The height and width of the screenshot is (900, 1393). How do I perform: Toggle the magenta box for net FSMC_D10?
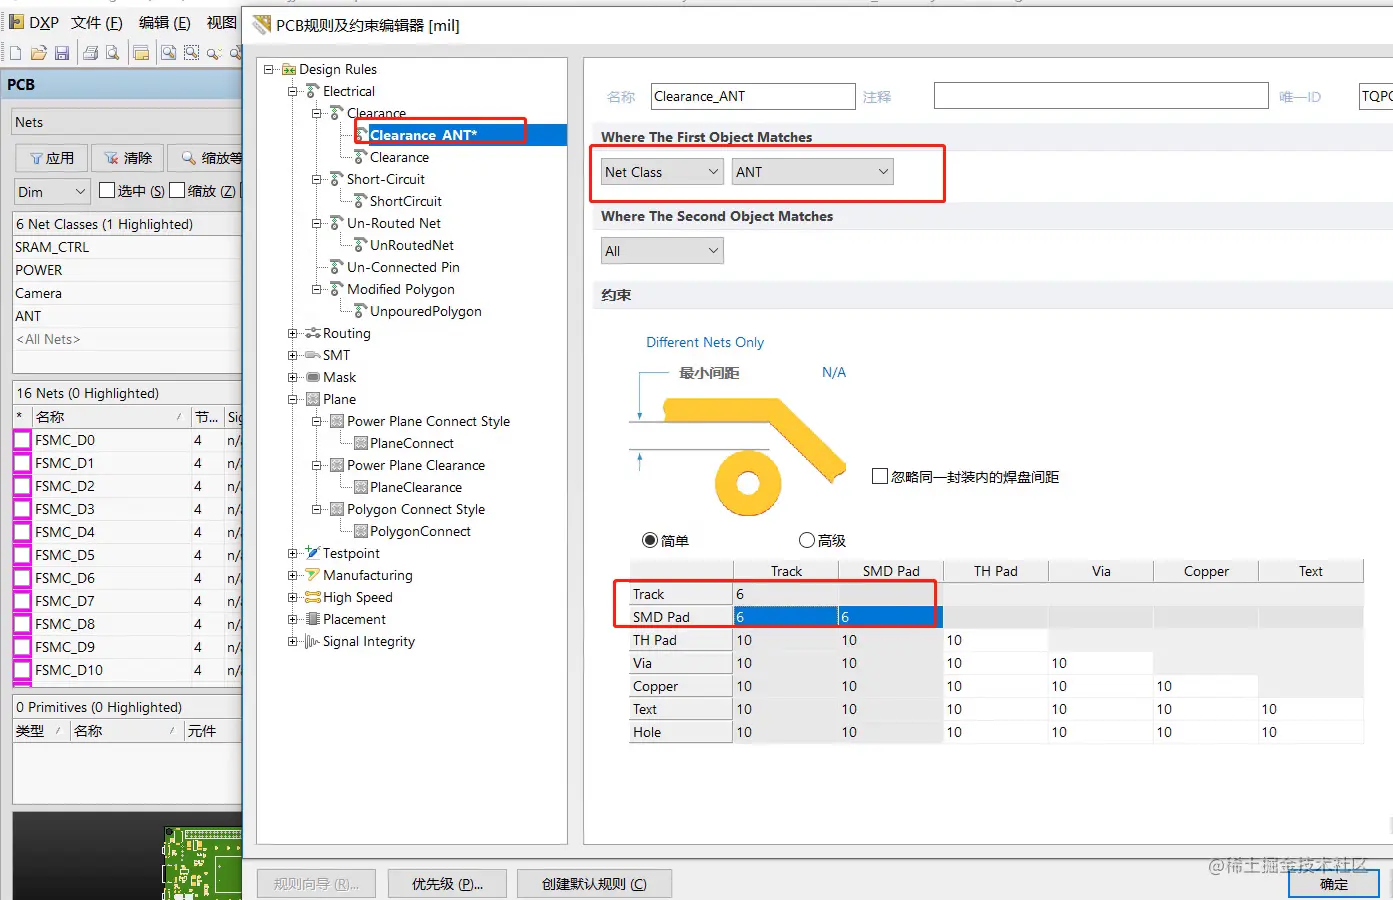pyautogui.click(x=22, y=670)
